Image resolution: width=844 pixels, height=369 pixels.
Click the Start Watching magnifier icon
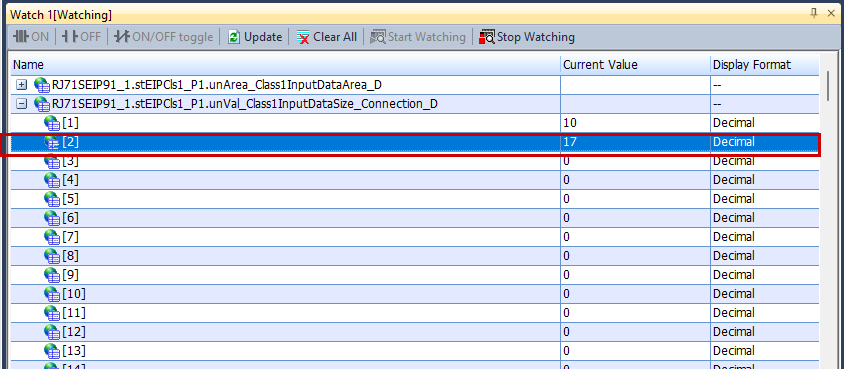378,37
